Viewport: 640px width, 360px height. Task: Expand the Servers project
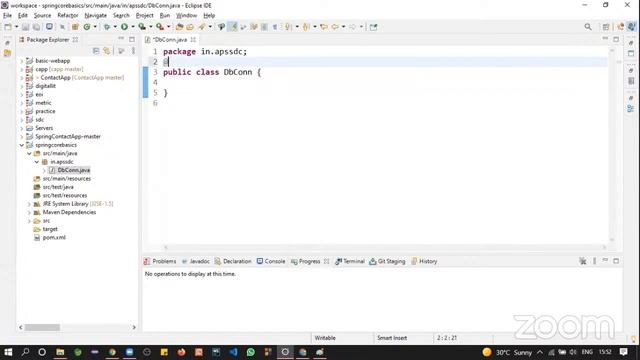pos(22,128)
